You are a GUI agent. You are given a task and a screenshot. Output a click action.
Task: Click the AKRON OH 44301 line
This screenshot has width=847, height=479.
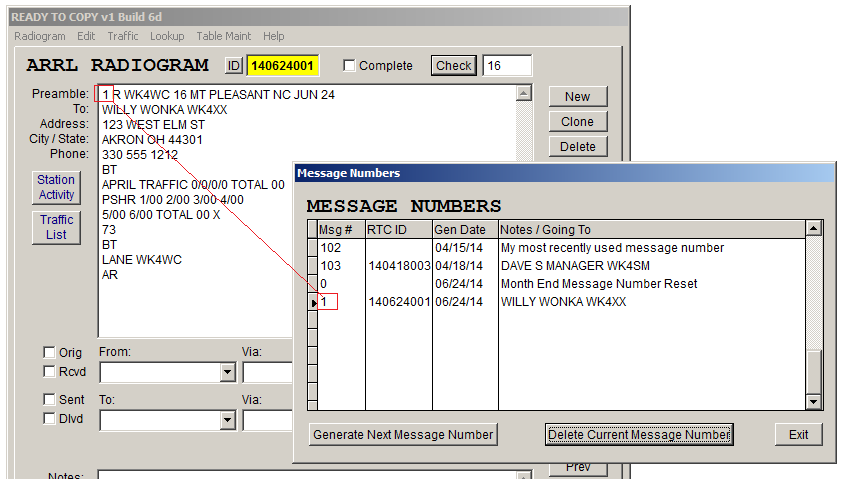[152, 140]
